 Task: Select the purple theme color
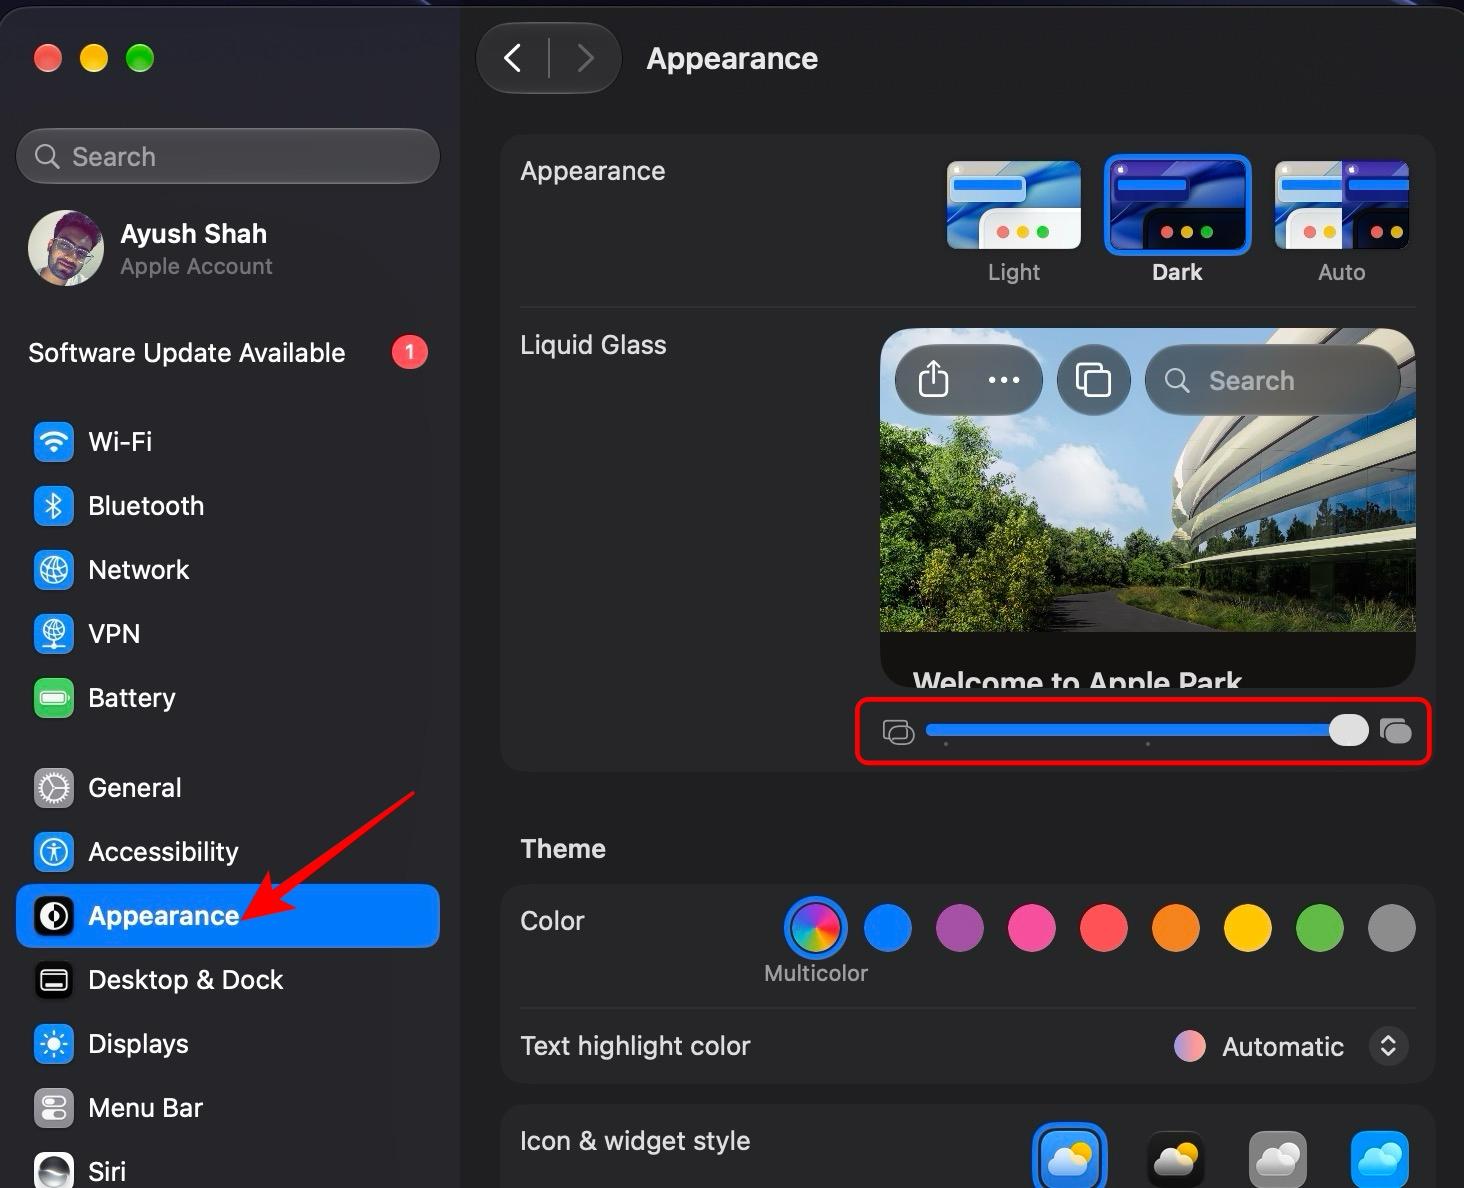click(x=960, y=928)
